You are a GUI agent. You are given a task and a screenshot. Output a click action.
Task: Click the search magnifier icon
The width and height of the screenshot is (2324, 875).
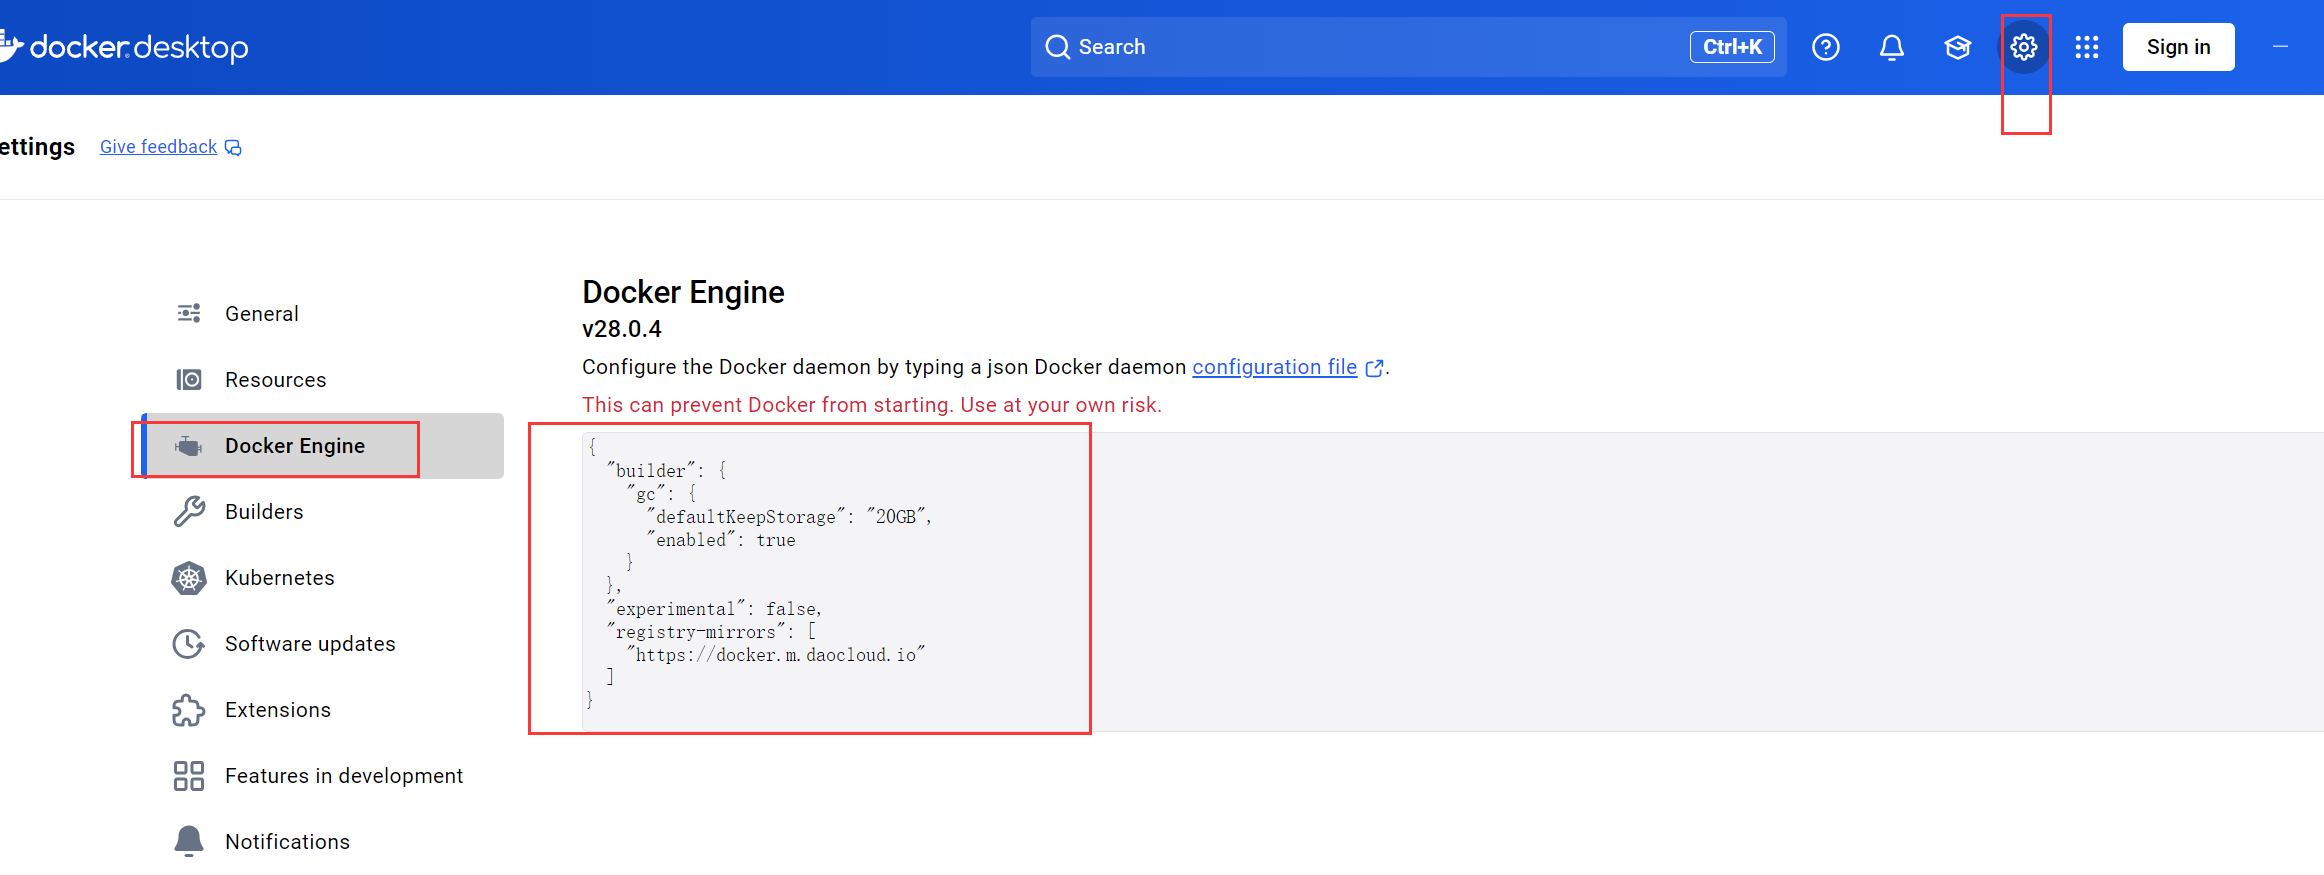click(x=1057, y=47)
